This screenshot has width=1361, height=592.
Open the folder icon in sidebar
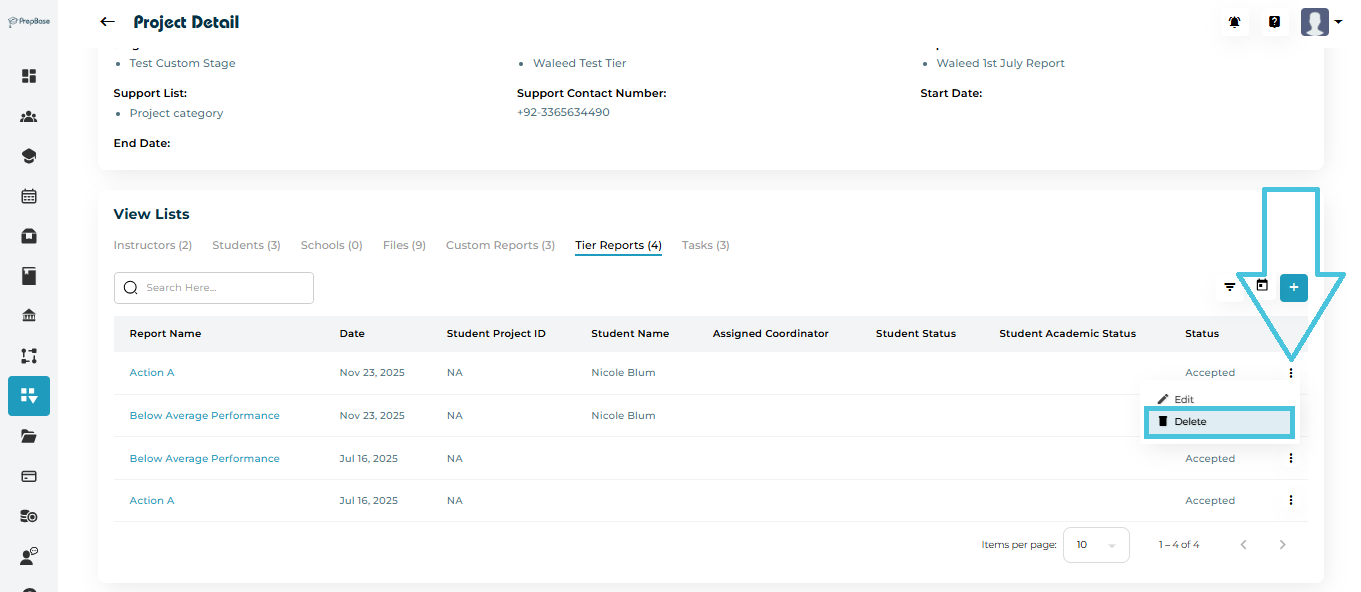click(29, 436)
